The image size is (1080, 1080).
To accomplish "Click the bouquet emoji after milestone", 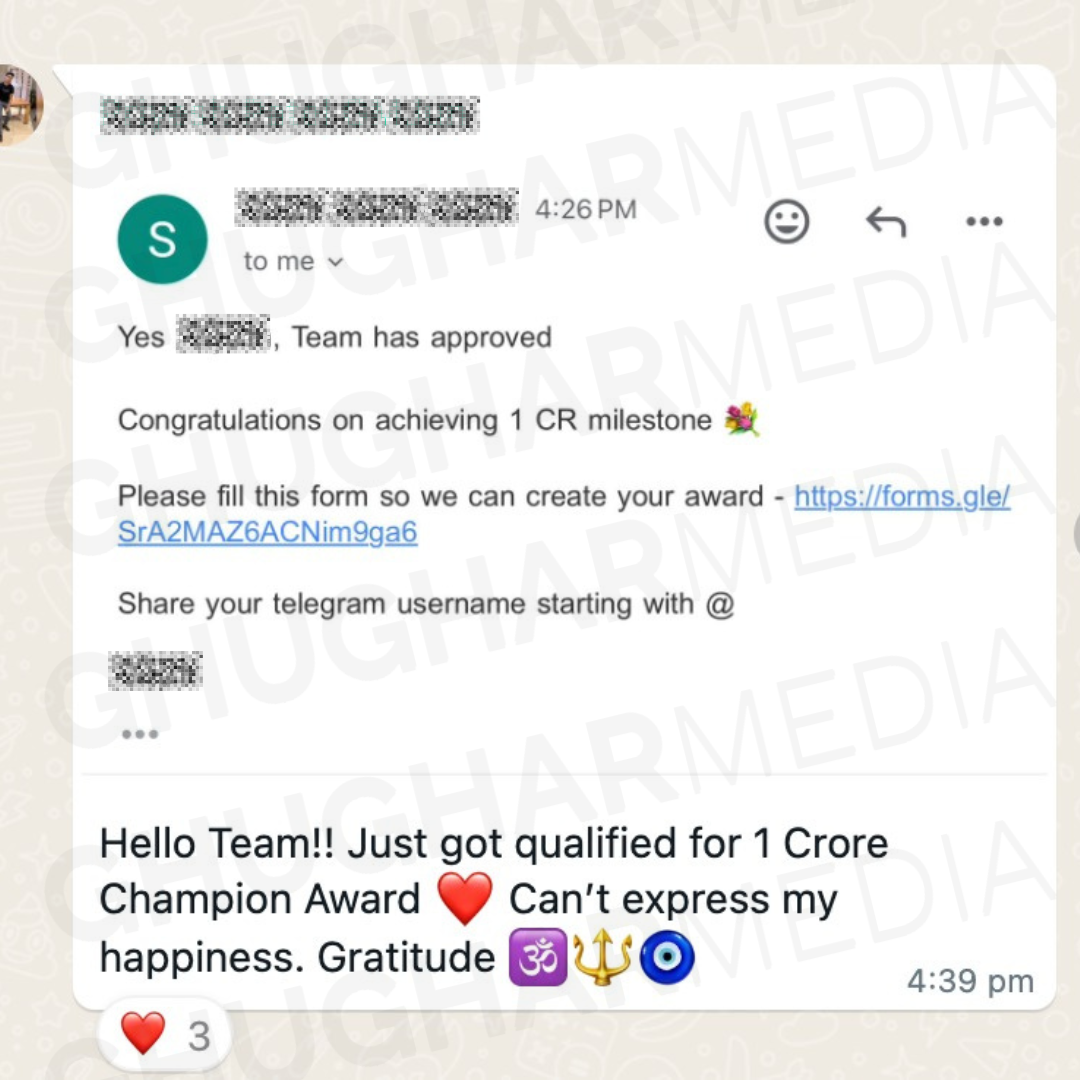I will (x=742, y=419).
